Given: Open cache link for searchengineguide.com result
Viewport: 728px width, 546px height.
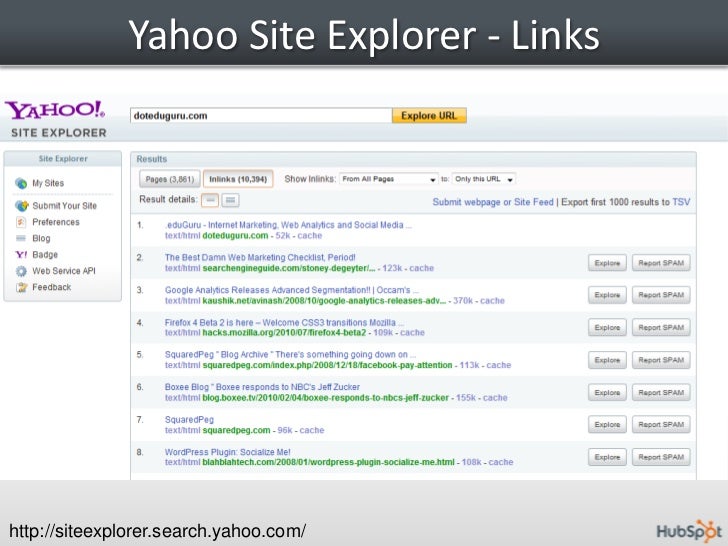Looking at the screenshot, I should tap(422, 268).
